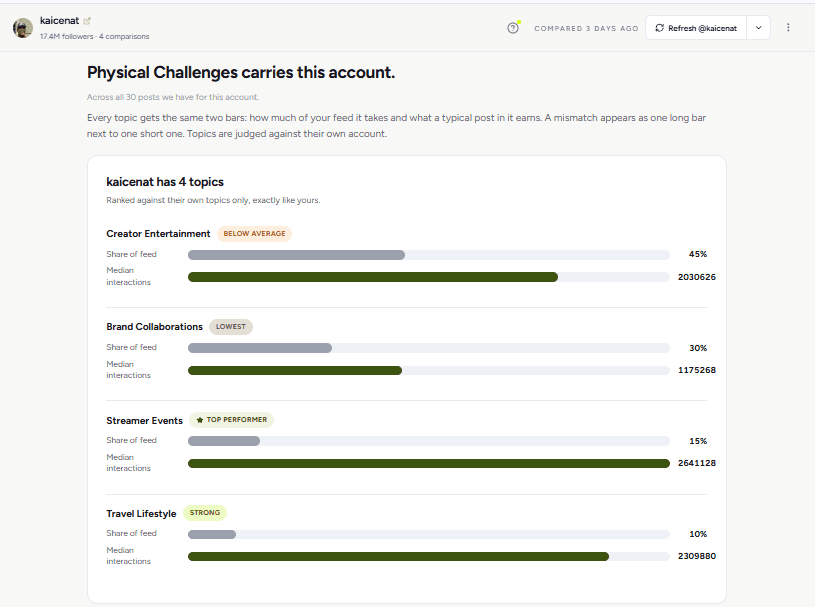Open the help question mark icon
This screenshot has height=607, width=815.
(x=513, y=28)
